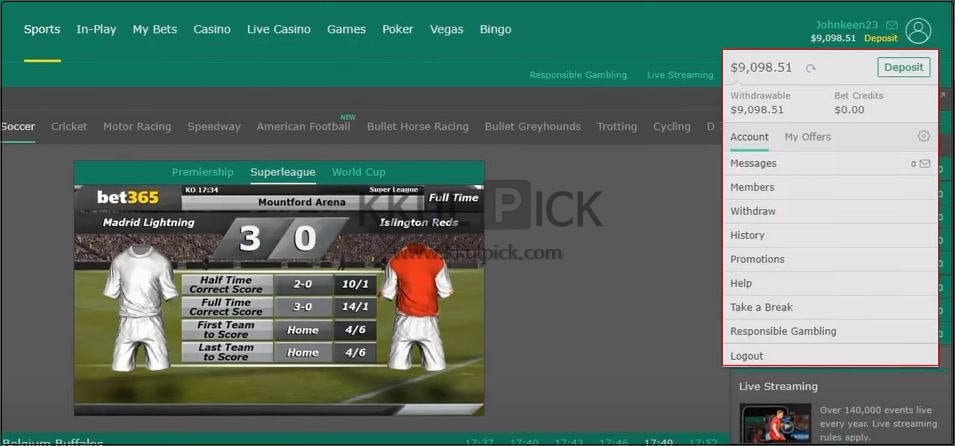The width and height of the screenshot is (955, 446).
Task: Open History in account menu
Action: pyautogui.click(x=830, y=235)
